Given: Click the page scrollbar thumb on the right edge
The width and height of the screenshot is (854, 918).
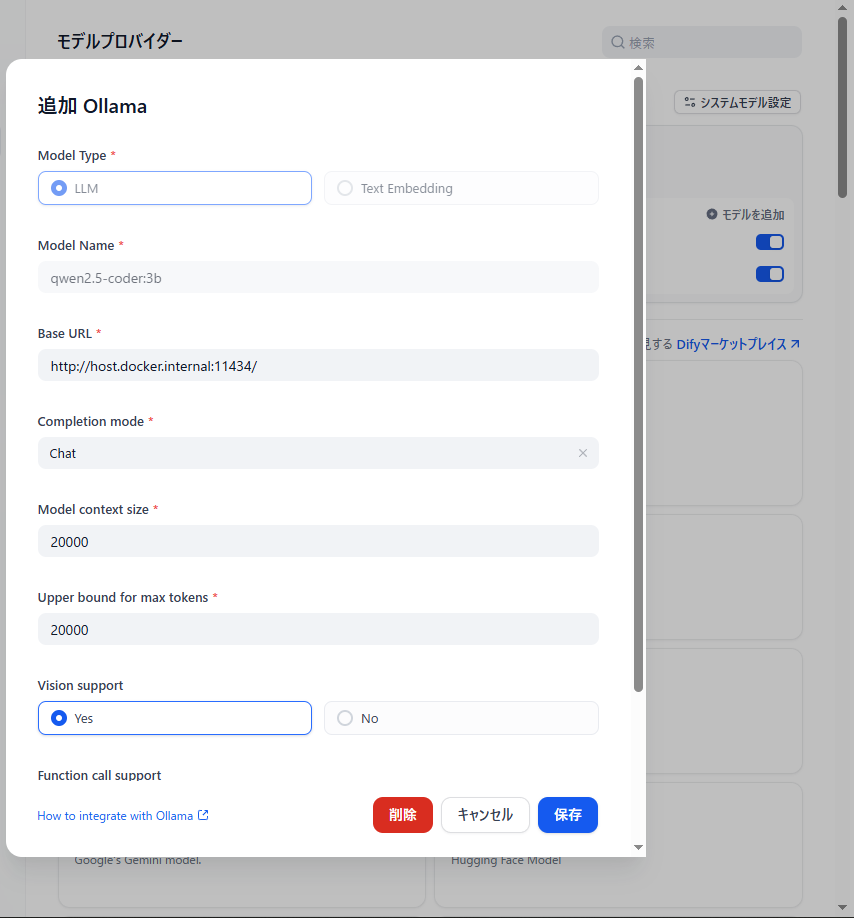Looking at the screenshot, I should [842, 108].
